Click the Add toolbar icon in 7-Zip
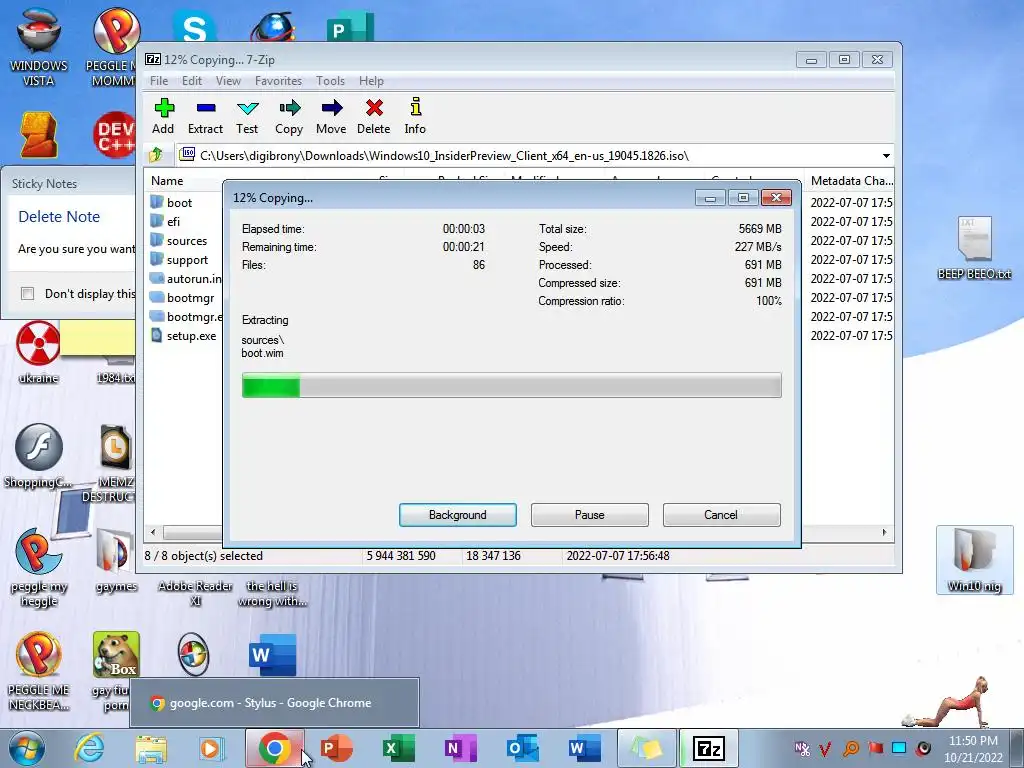This screenshot has height=768, width=1024. [x=163, y=116]
